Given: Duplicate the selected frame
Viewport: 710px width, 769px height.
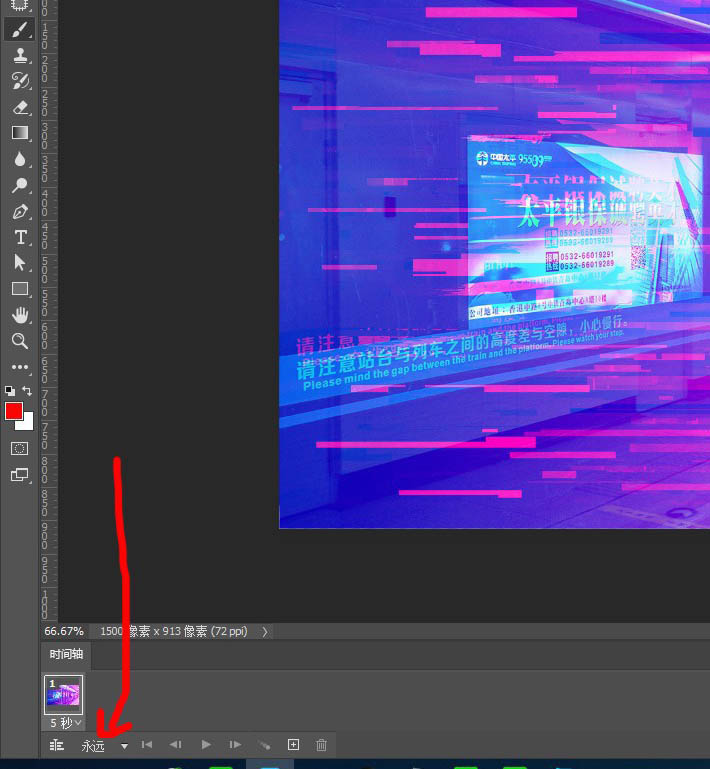Looking at the screenshot, I should (x=293, y=745).
